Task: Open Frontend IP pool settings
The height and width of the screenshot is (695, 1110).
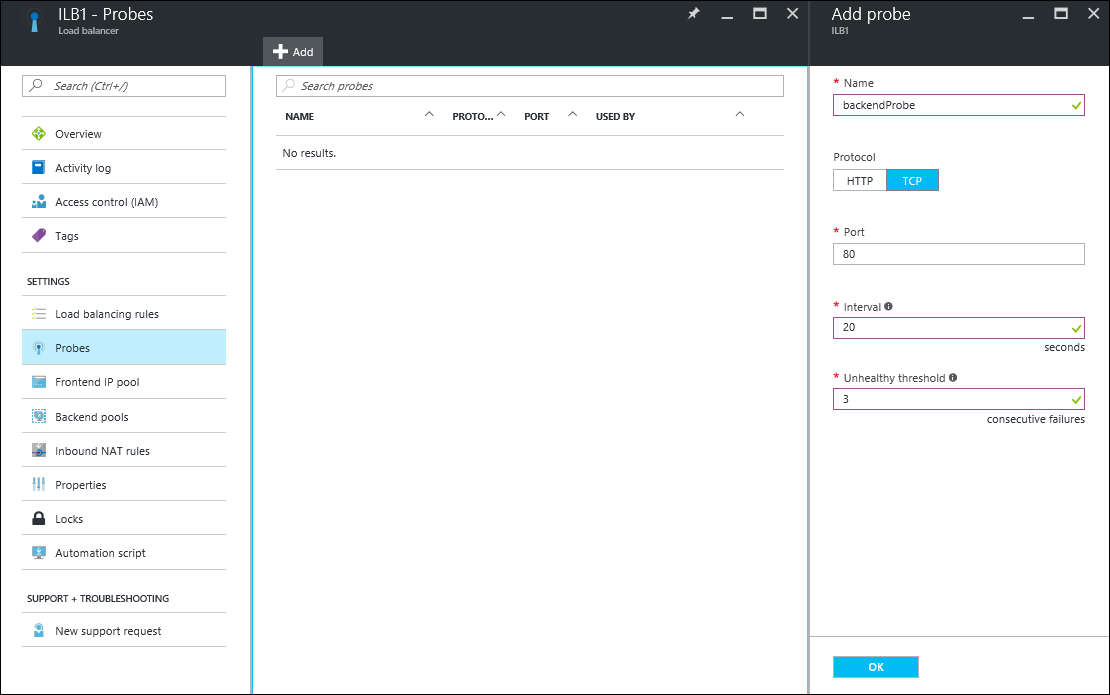Action: click(x=97, y=382)
